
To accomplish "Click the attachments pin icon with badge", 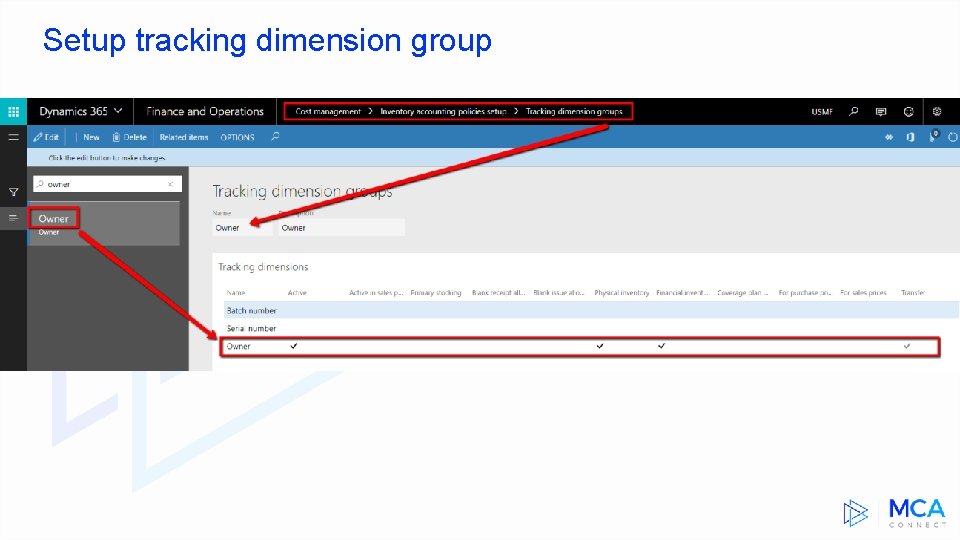I will [x=933, y=136].
